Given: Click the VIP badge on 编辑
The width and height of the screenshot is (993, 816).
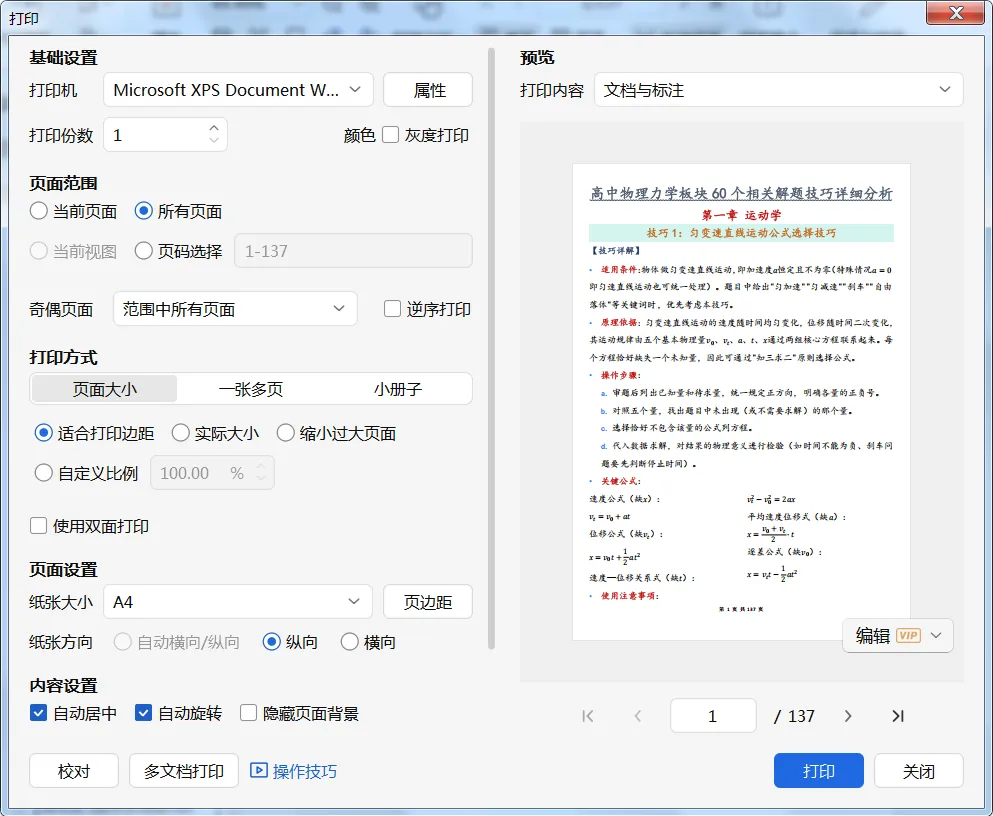Looking at the screenshot, I should pos(909,636).
